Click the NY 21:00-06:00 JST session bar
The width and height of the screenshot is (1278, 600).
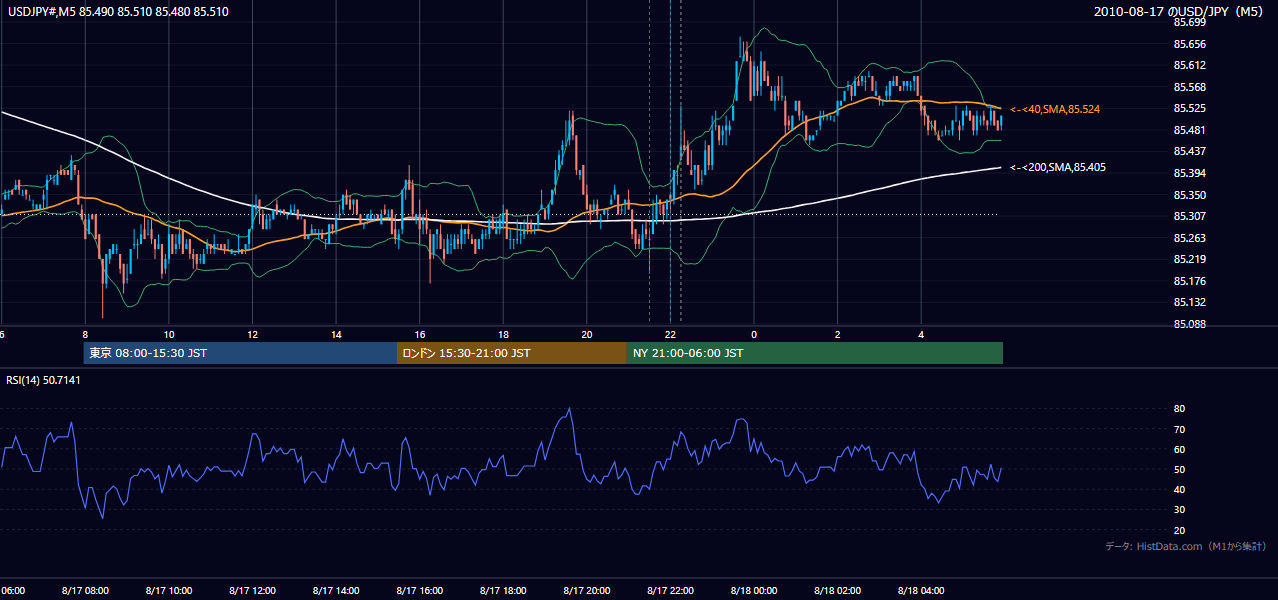(x=815, y=353)
